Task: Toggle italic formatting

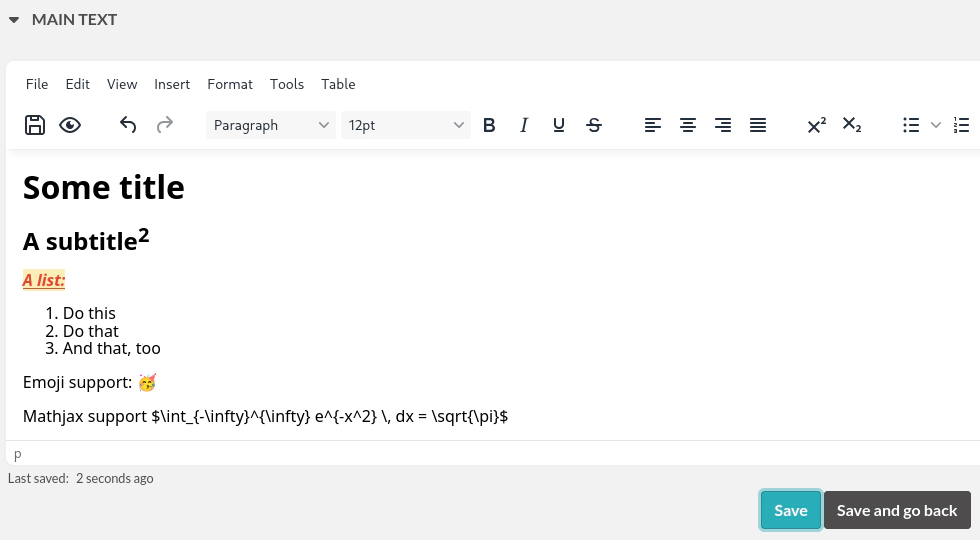Action: tap(524, 125)
